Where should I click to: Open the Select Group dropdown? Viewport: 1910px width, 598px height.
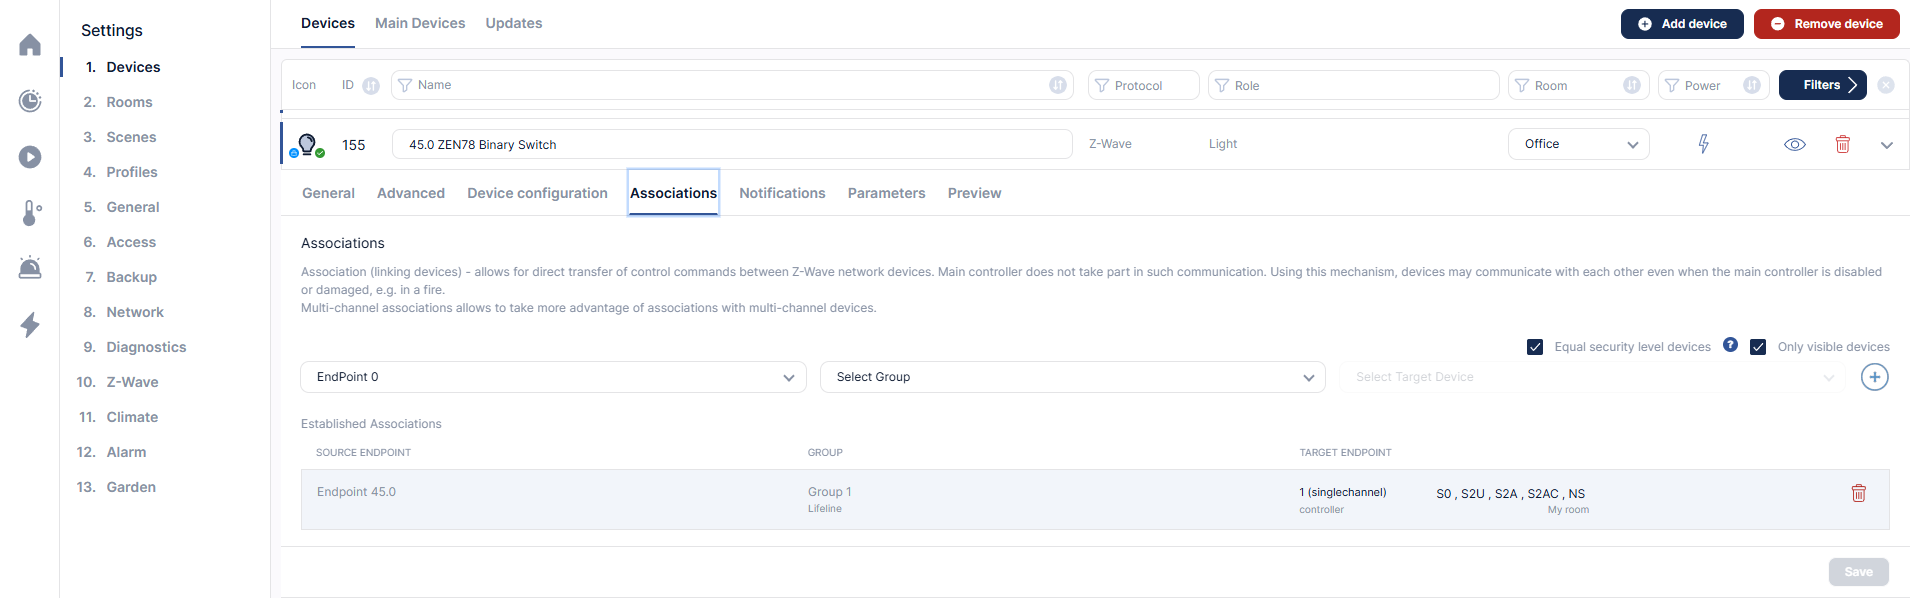(1072, 377)
